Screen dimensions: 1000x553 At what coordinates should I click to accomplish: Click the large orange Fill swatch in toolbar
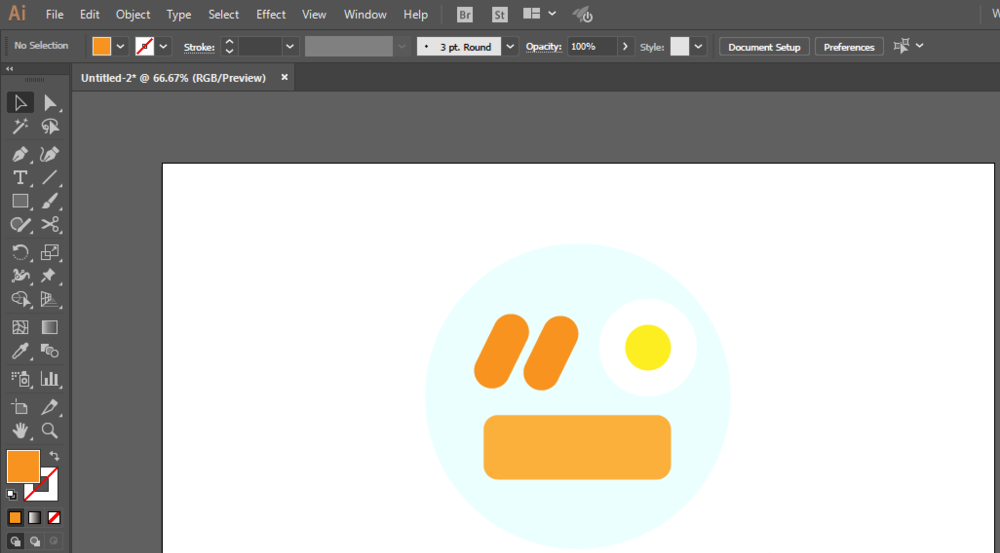23,466
